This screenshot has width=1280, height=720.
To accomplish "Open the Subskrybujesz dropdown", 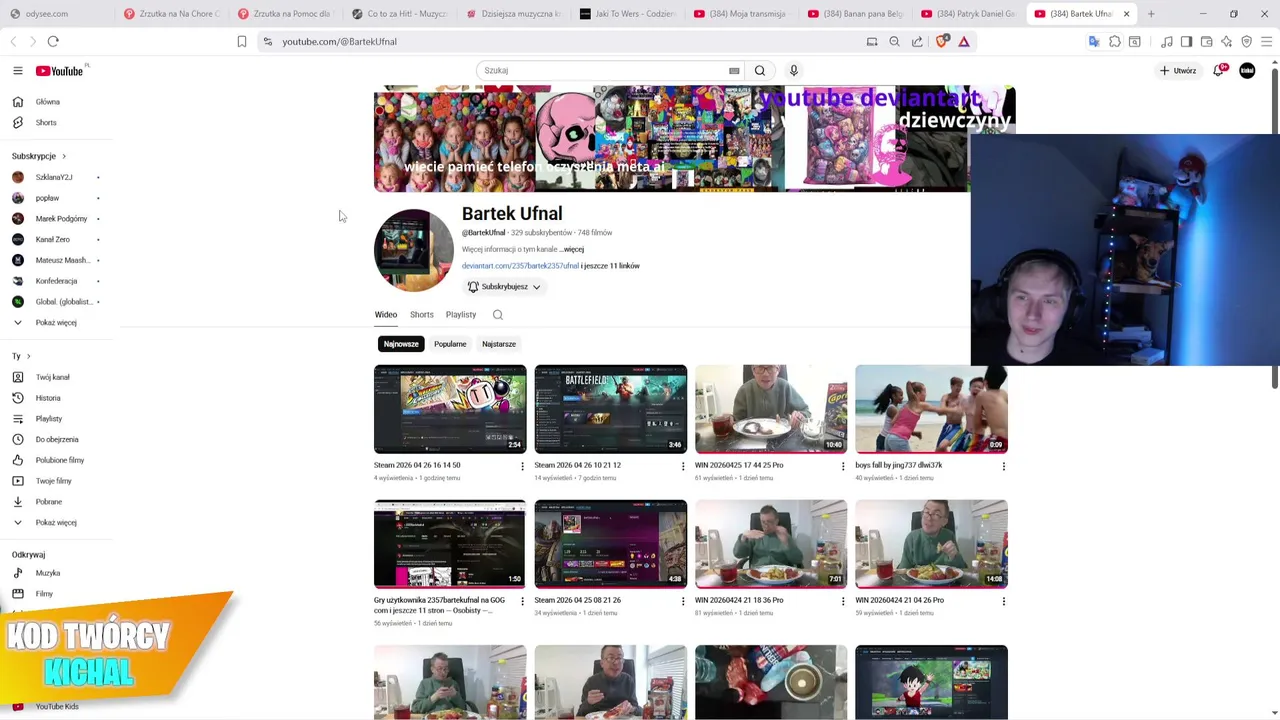I will pos(505,287).
